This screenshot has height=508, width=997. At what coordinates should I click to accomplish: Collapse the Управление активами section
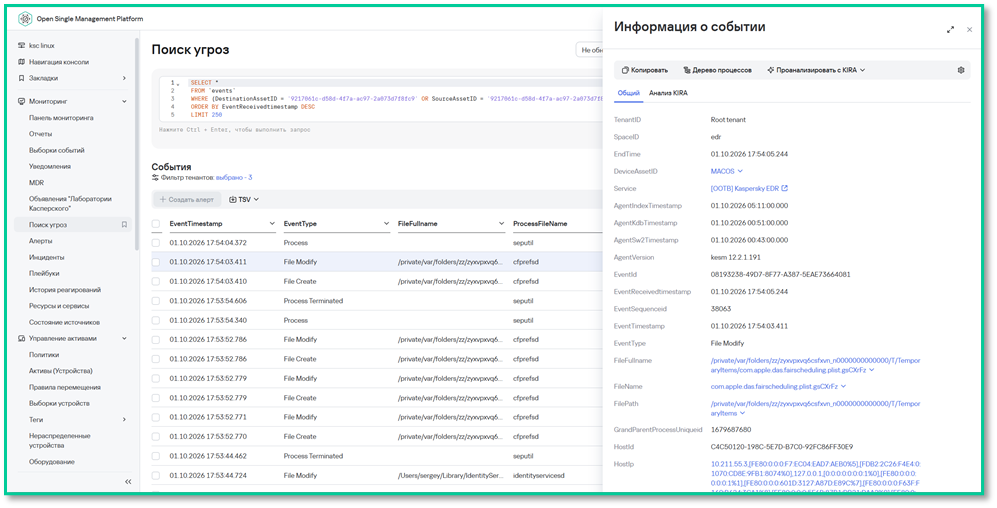[124, 339]
